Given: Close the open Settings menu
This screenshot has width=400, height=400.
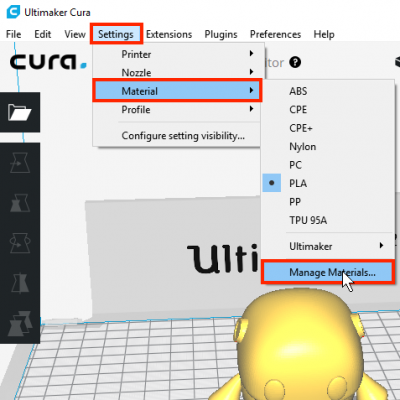Looking at the screenshot, I should tap(116, 34).
